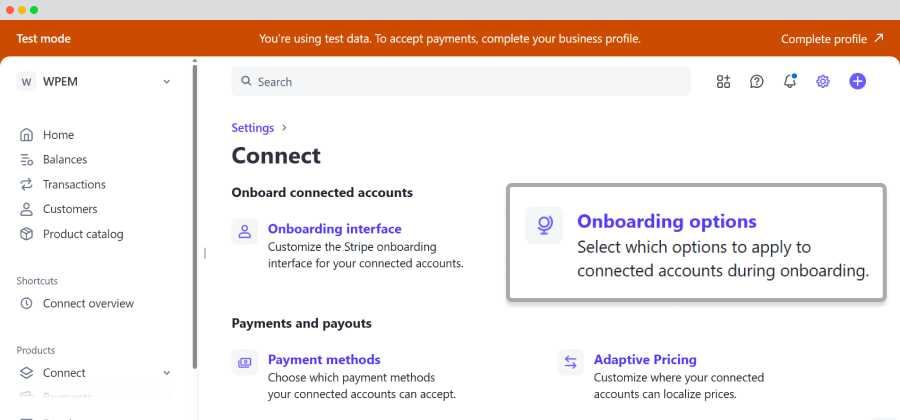Screen dimensions: 900x420
Task: Click the Adaptive Pricing arrows icon
Action: pos(571,362)
